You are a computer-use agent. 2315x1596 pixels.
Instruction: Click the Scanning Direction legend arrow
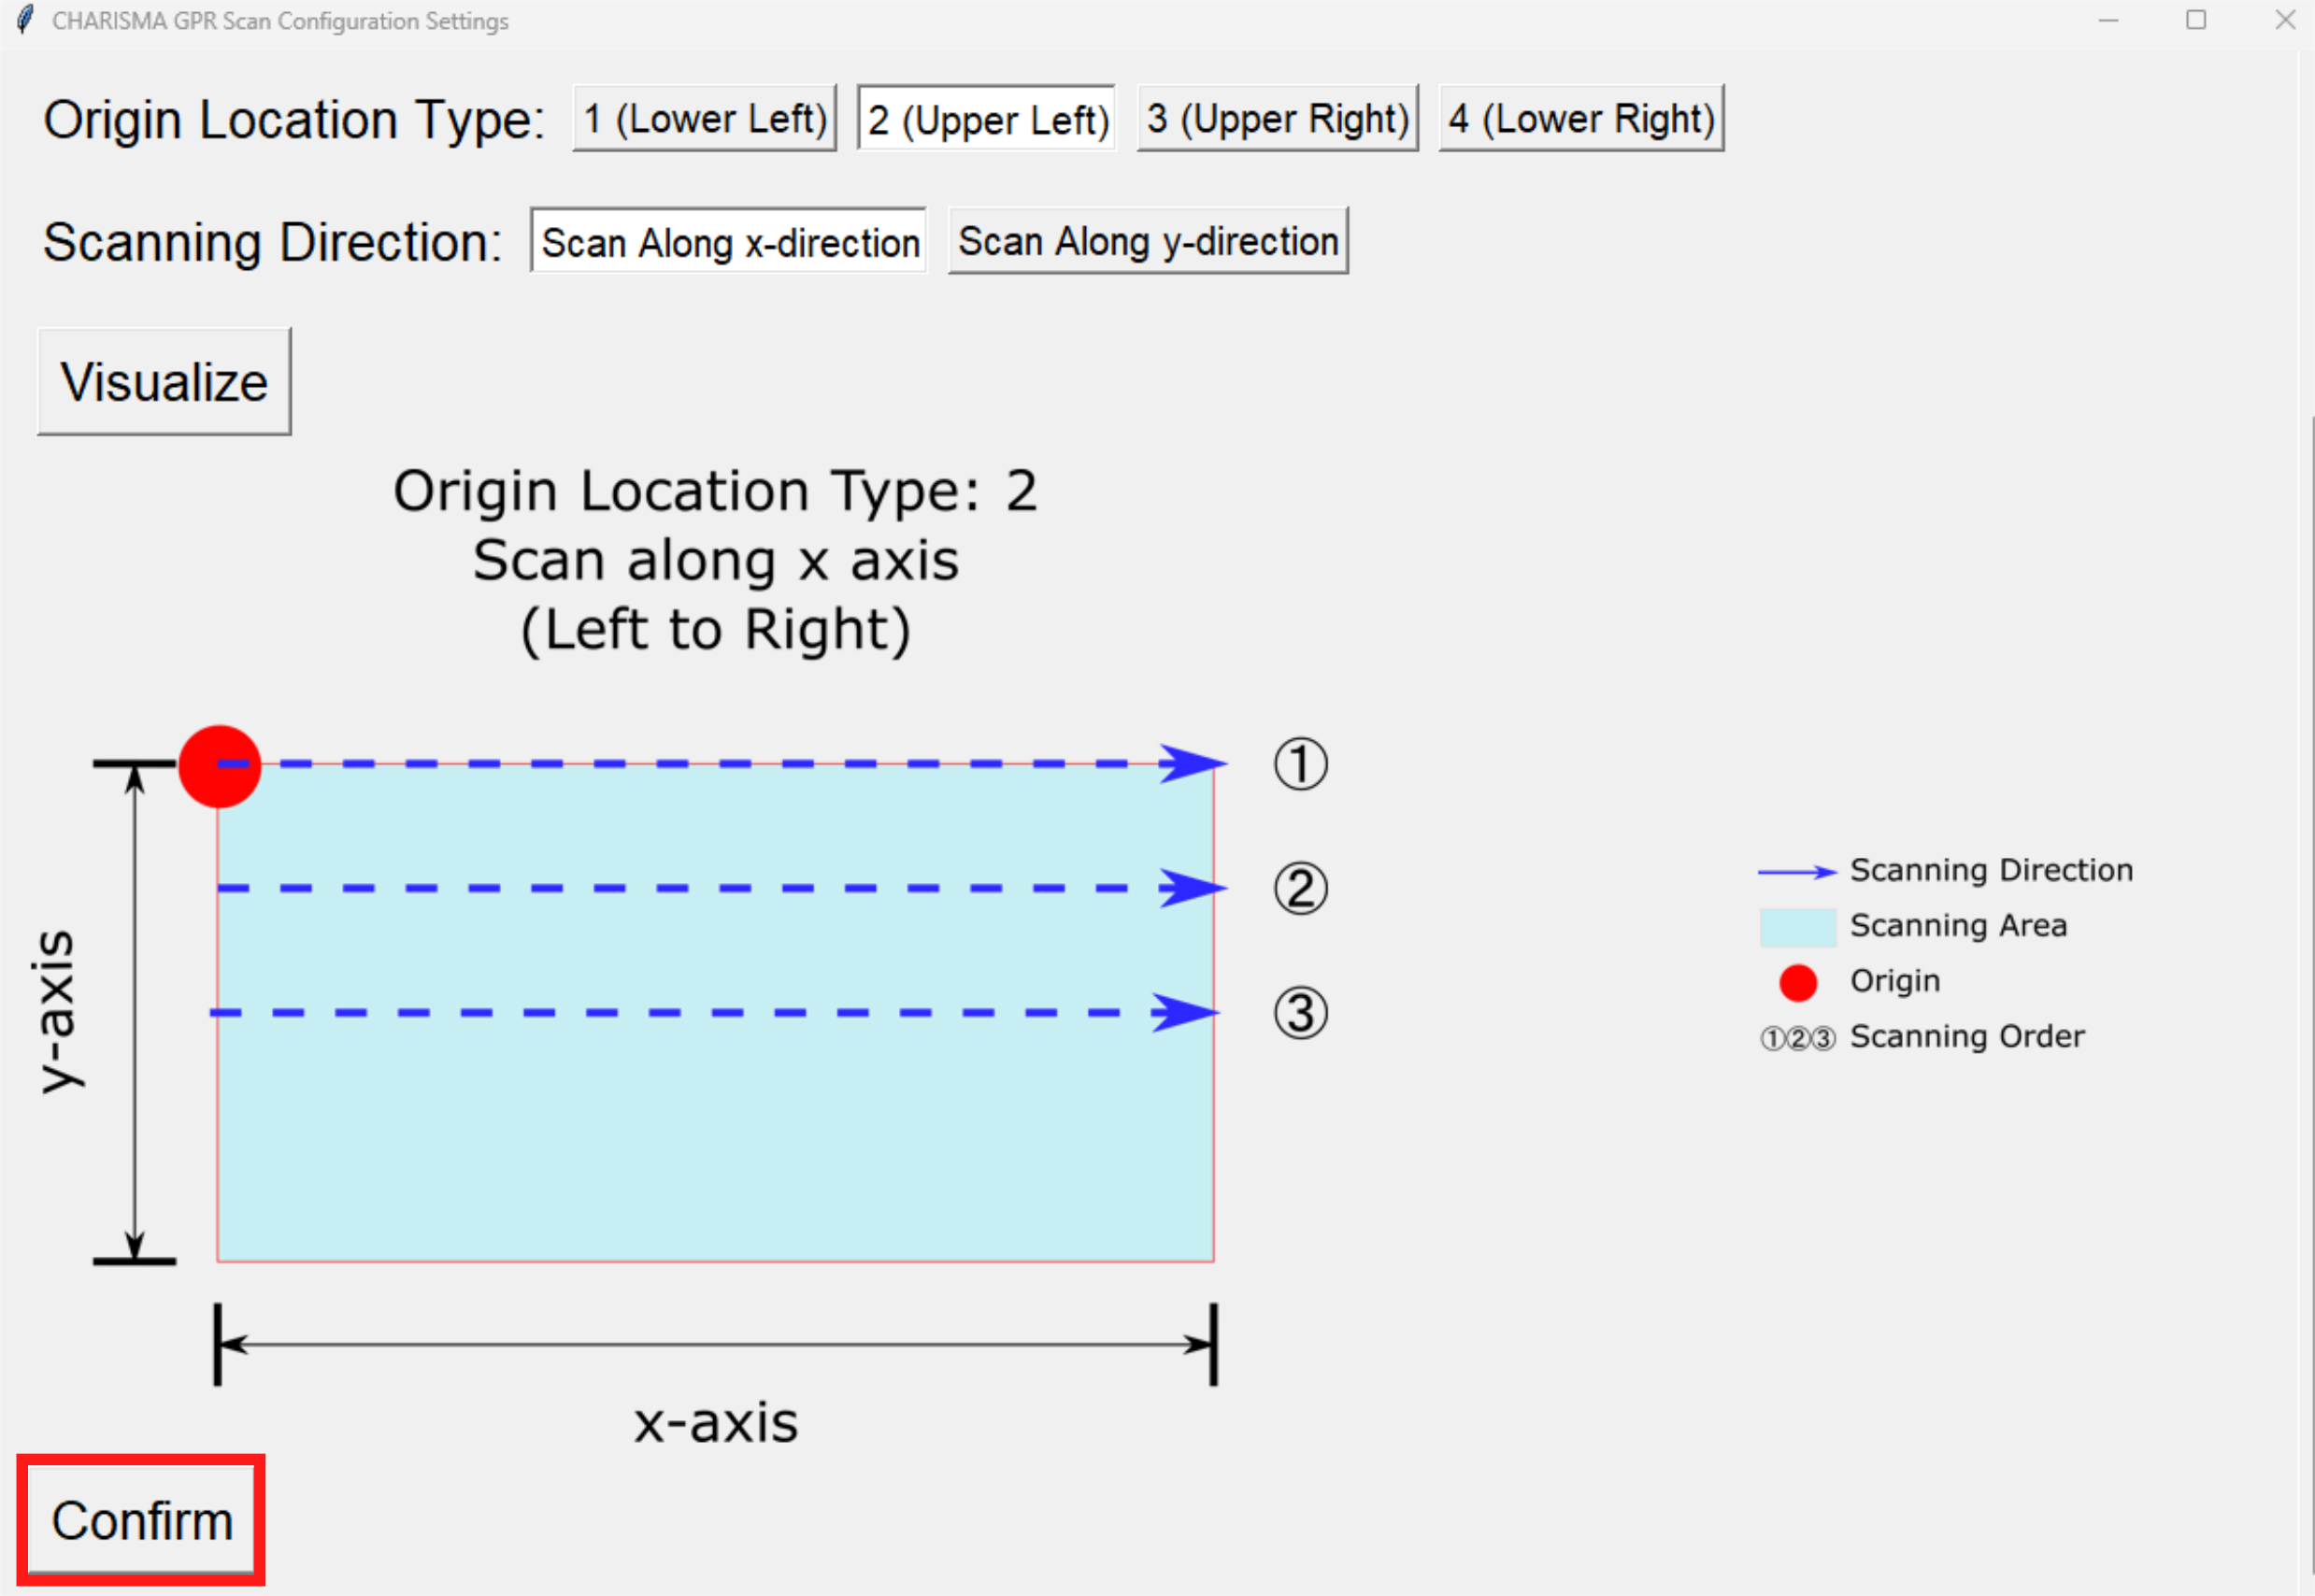tap(1797, 872)
